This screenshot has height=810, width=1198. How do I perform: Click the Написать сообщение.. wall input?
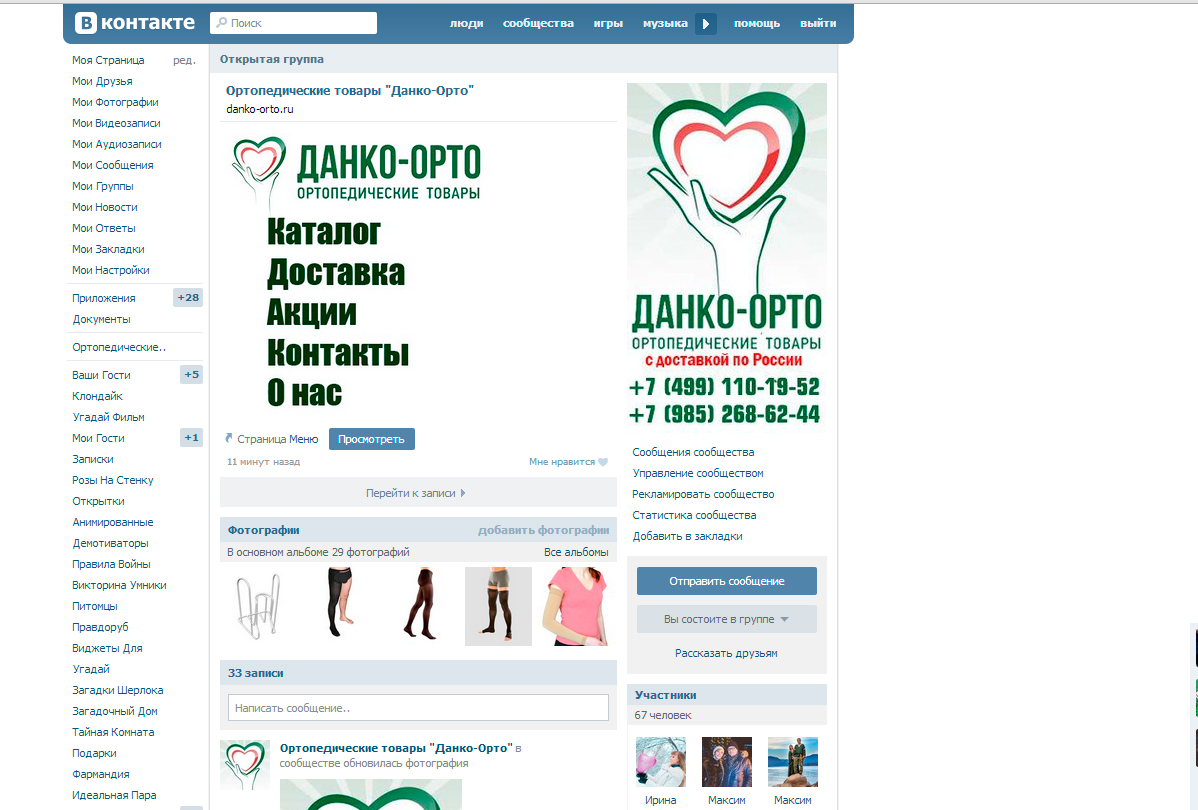(x=418, y=708)
